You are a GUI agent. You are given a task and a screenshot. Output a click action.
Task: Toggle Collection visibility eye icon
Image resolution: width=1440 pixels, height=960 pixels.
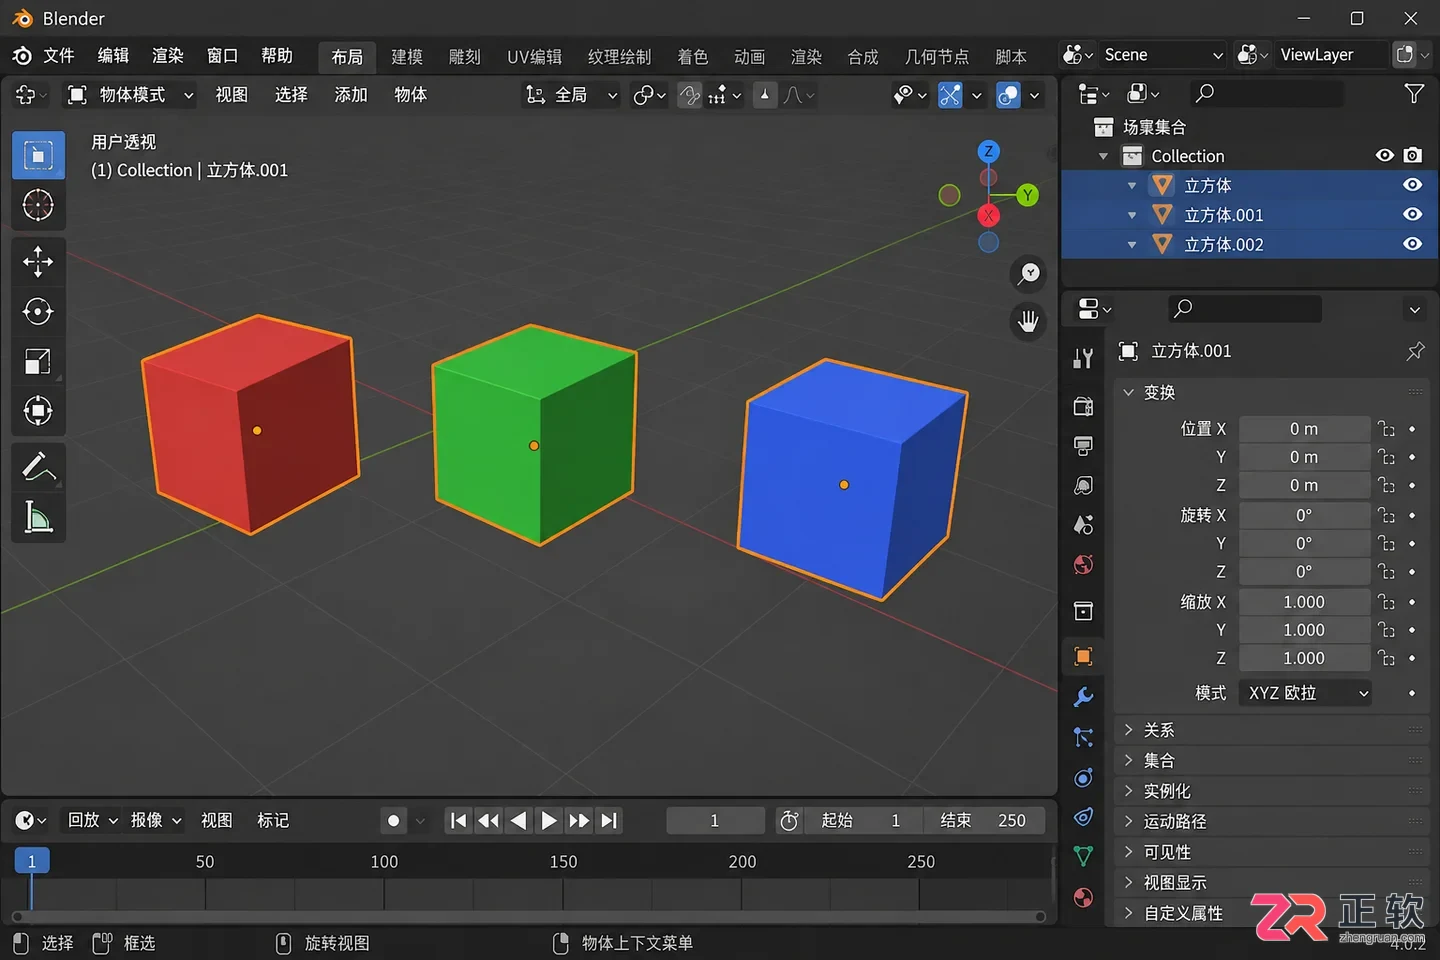1385,155
